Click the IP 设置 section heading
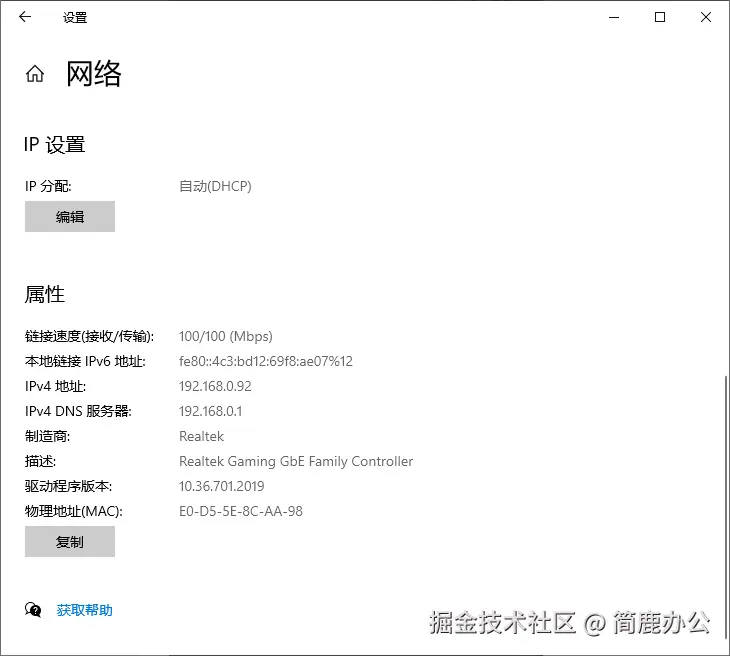Image resolution: width=730 pixels, height=656 pixels. (54, 144)
